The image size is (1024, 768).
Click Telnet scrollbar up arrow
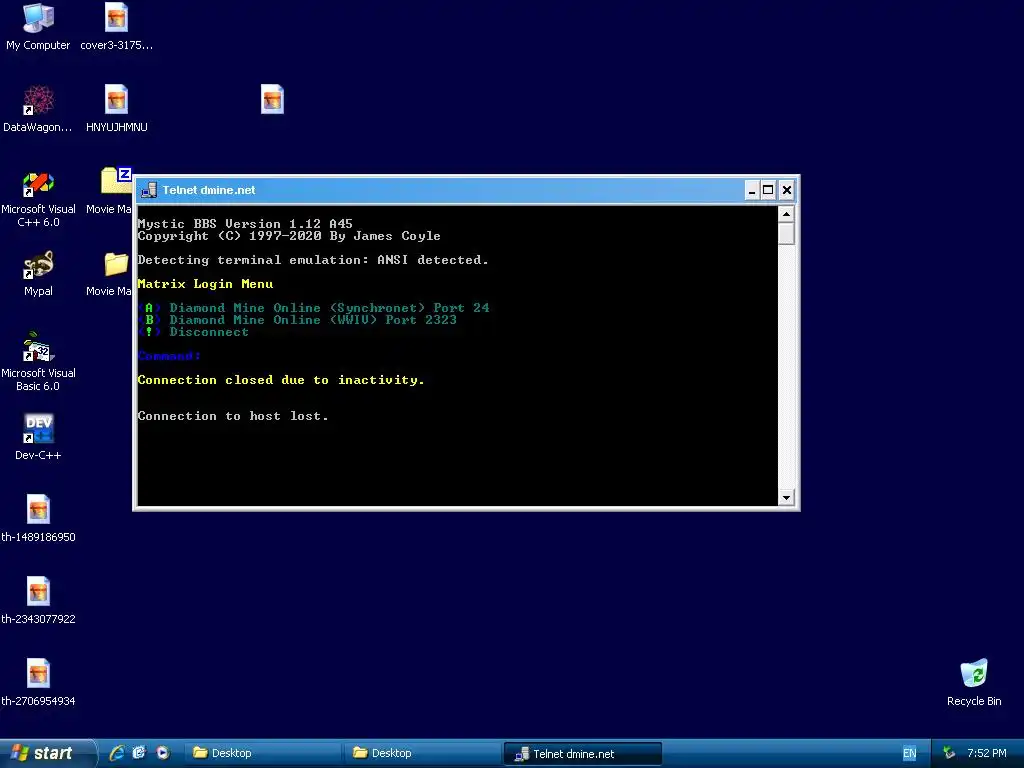pyautogui.click(x=786, y=214)
